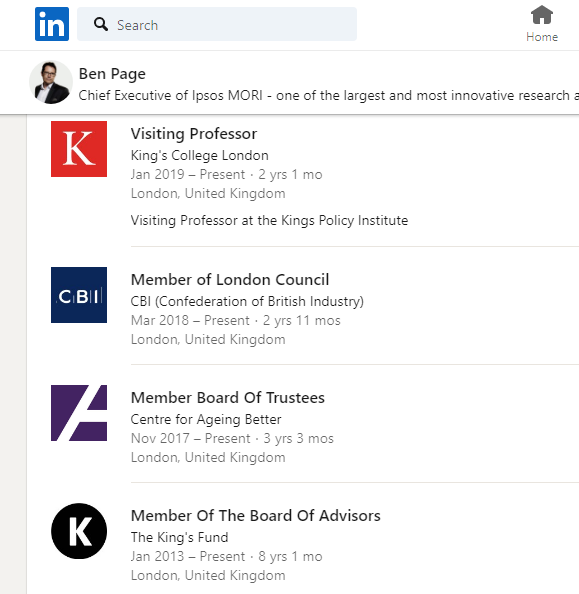Viewport: 579px width, 594px height.
Task: Open Member Board Of Trustees title
Action: pyautogui.click(x=228, y=398)
